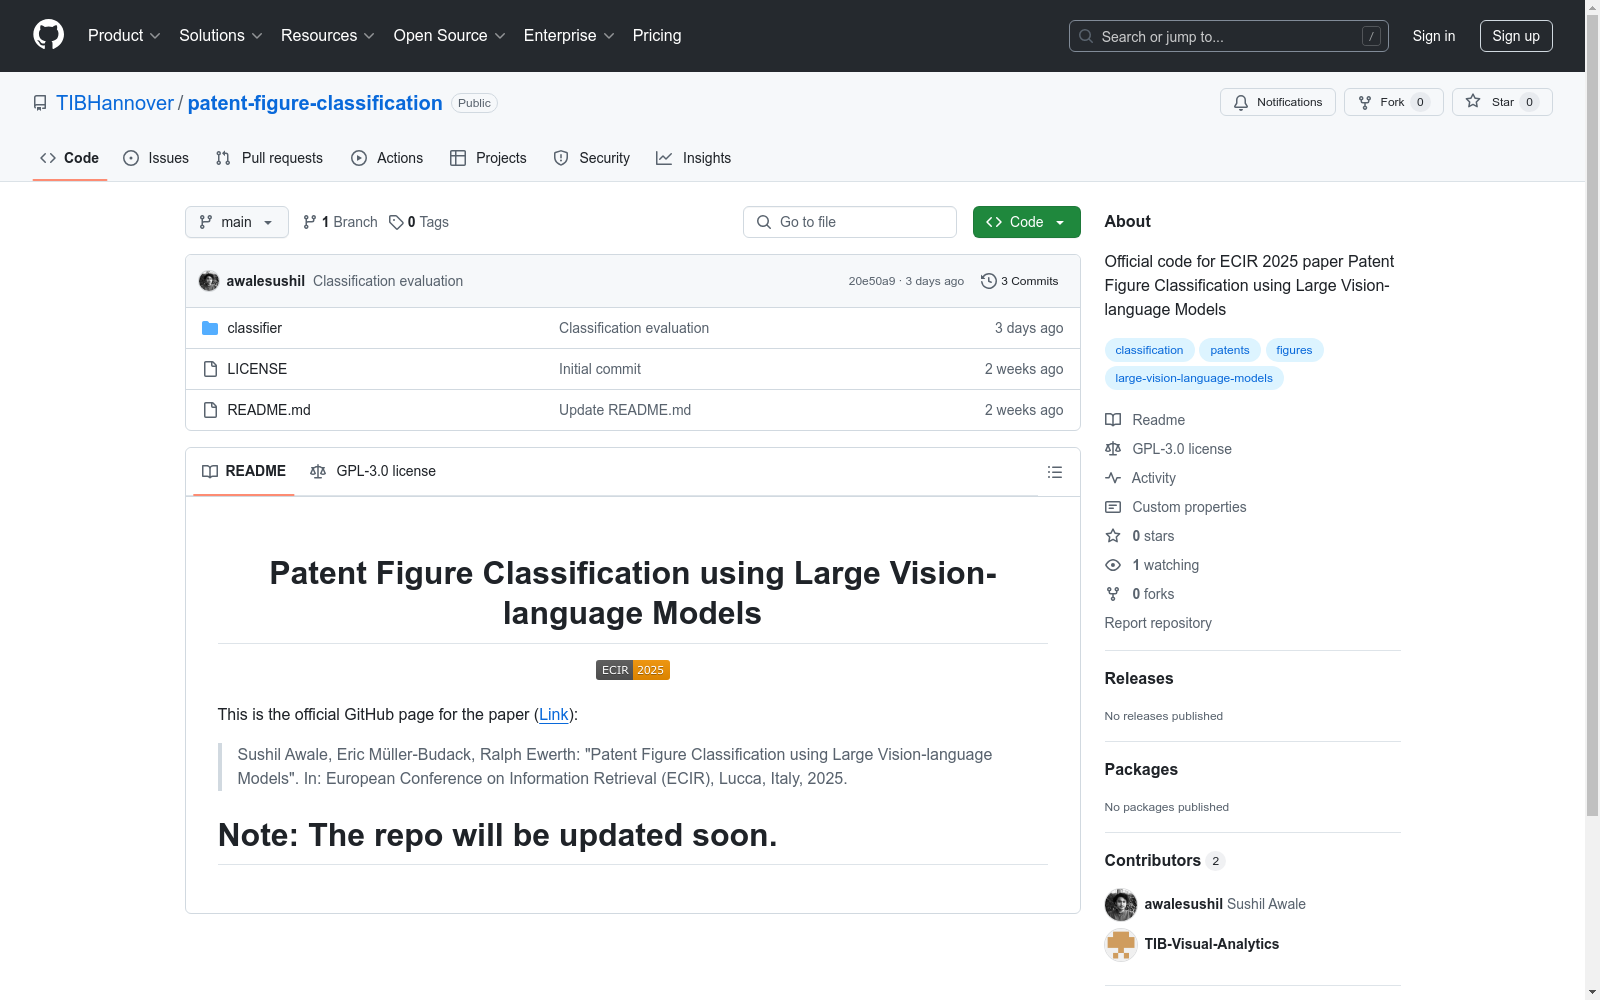Expand the Product menu

[124, 36]
